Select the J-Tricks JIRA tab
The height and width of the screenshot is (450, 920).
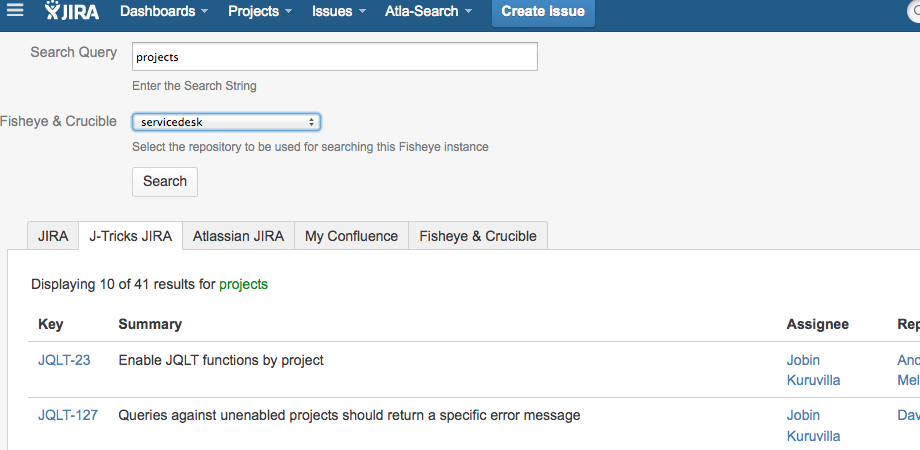coord(130,236)
